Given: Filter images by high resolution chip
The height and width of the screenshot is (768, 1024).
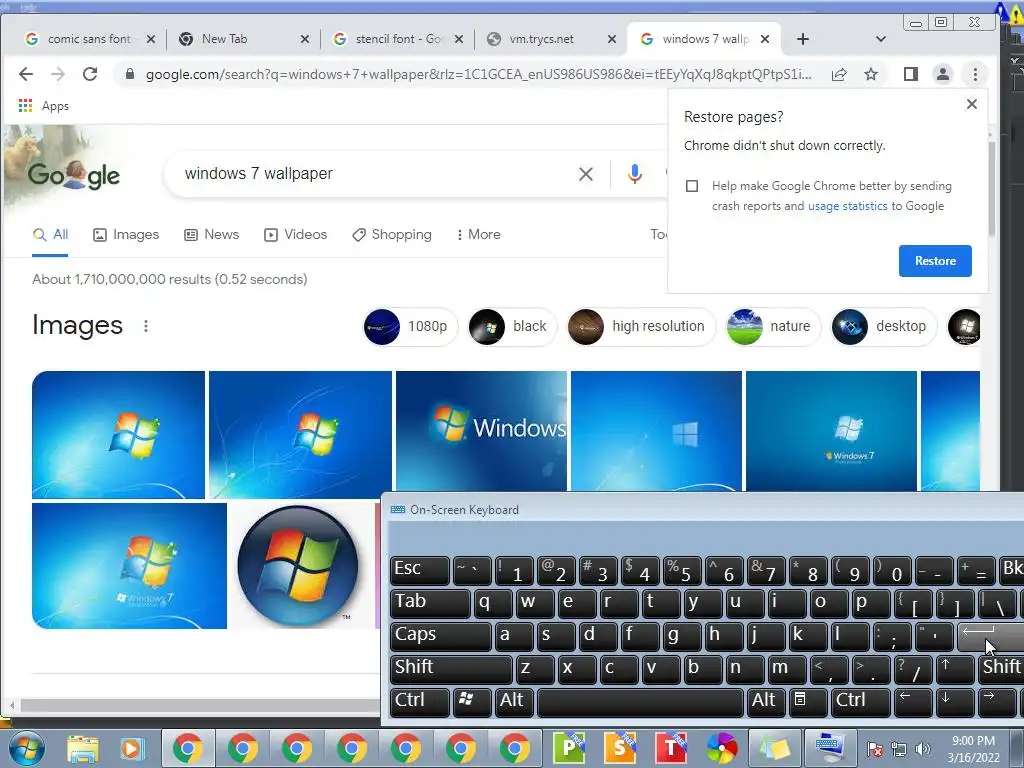Looking at the screenshot, I should [641, 327].
